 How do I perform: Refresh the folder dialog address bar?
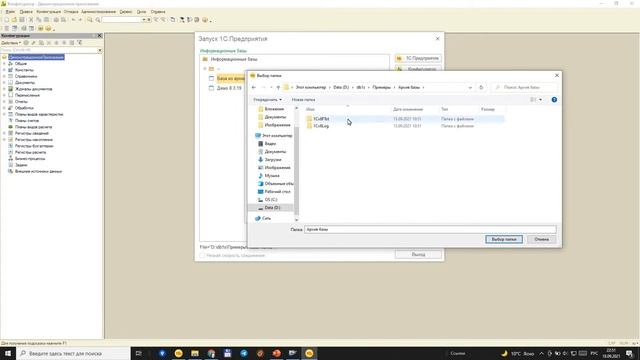click(x=481, y=87)
